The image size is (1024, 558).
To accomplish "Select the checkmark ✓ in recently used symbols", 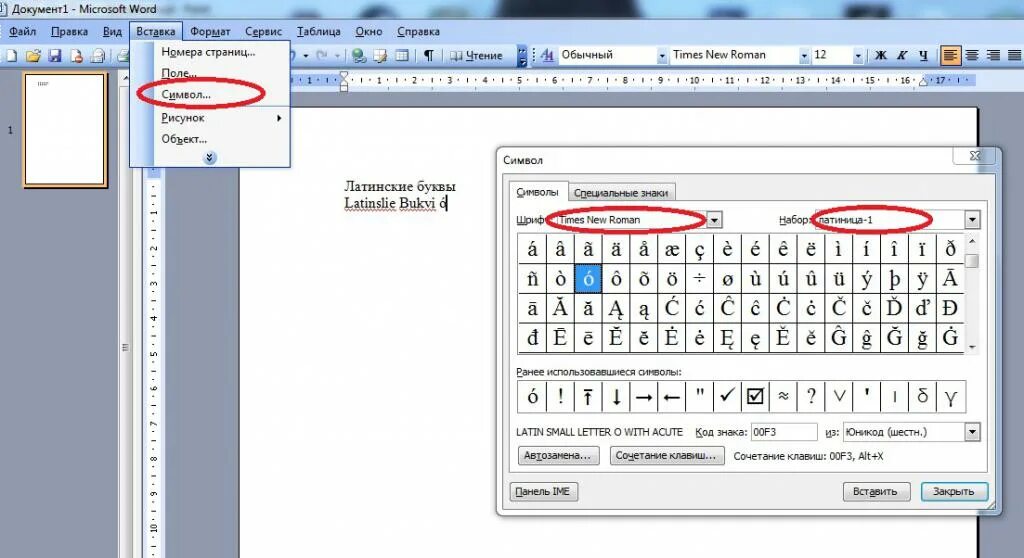I will pyautogui.click(x=727, y=396).
